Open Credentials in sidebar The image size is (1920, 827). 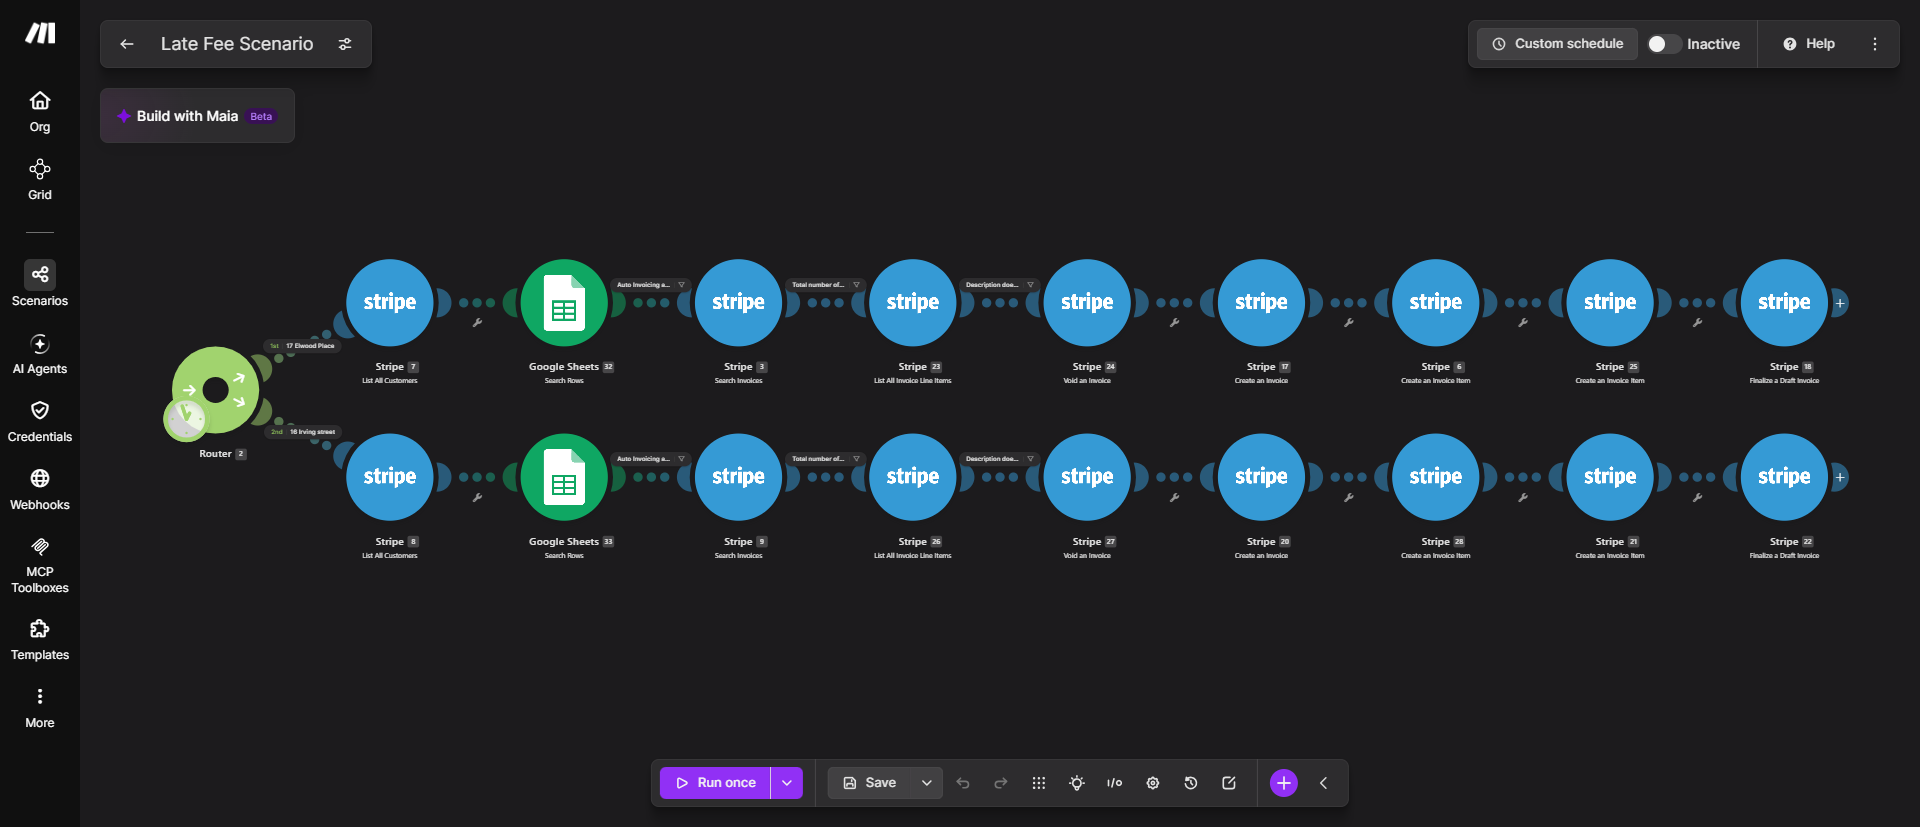(40, 422)
